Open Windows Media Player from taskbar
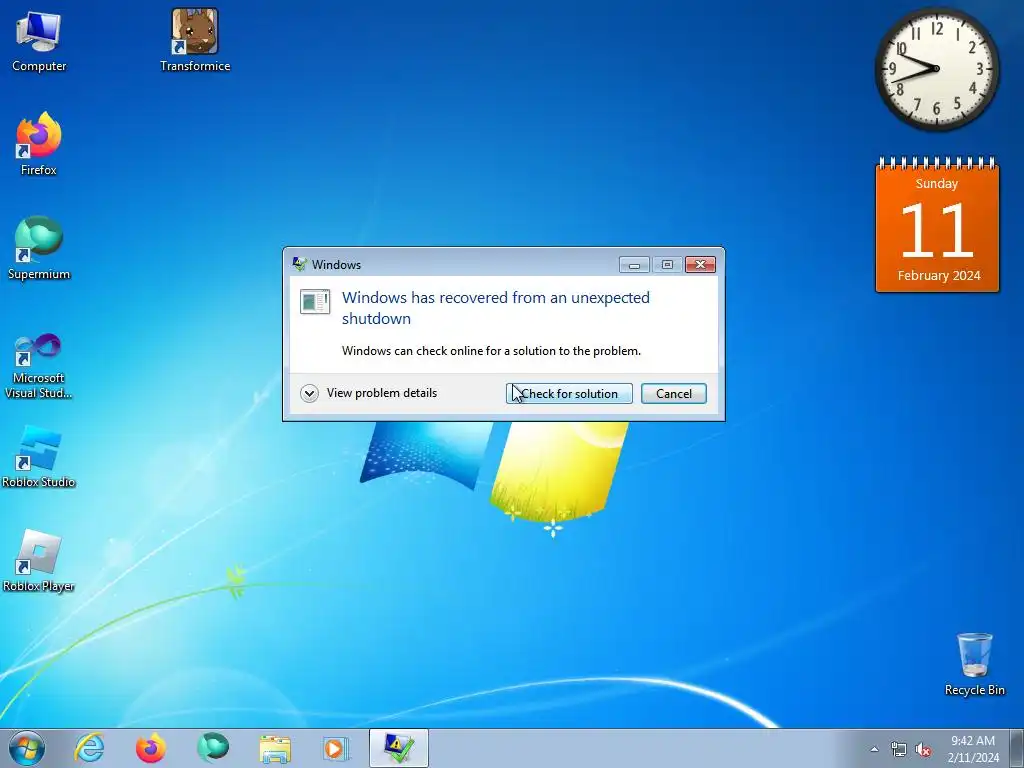The image size is (1024, 768). point(336,748)
